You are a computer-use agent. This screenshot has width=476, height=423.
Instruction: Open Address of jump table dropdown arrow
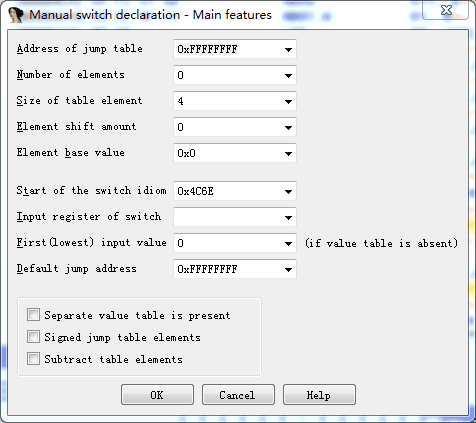point(288,49)
